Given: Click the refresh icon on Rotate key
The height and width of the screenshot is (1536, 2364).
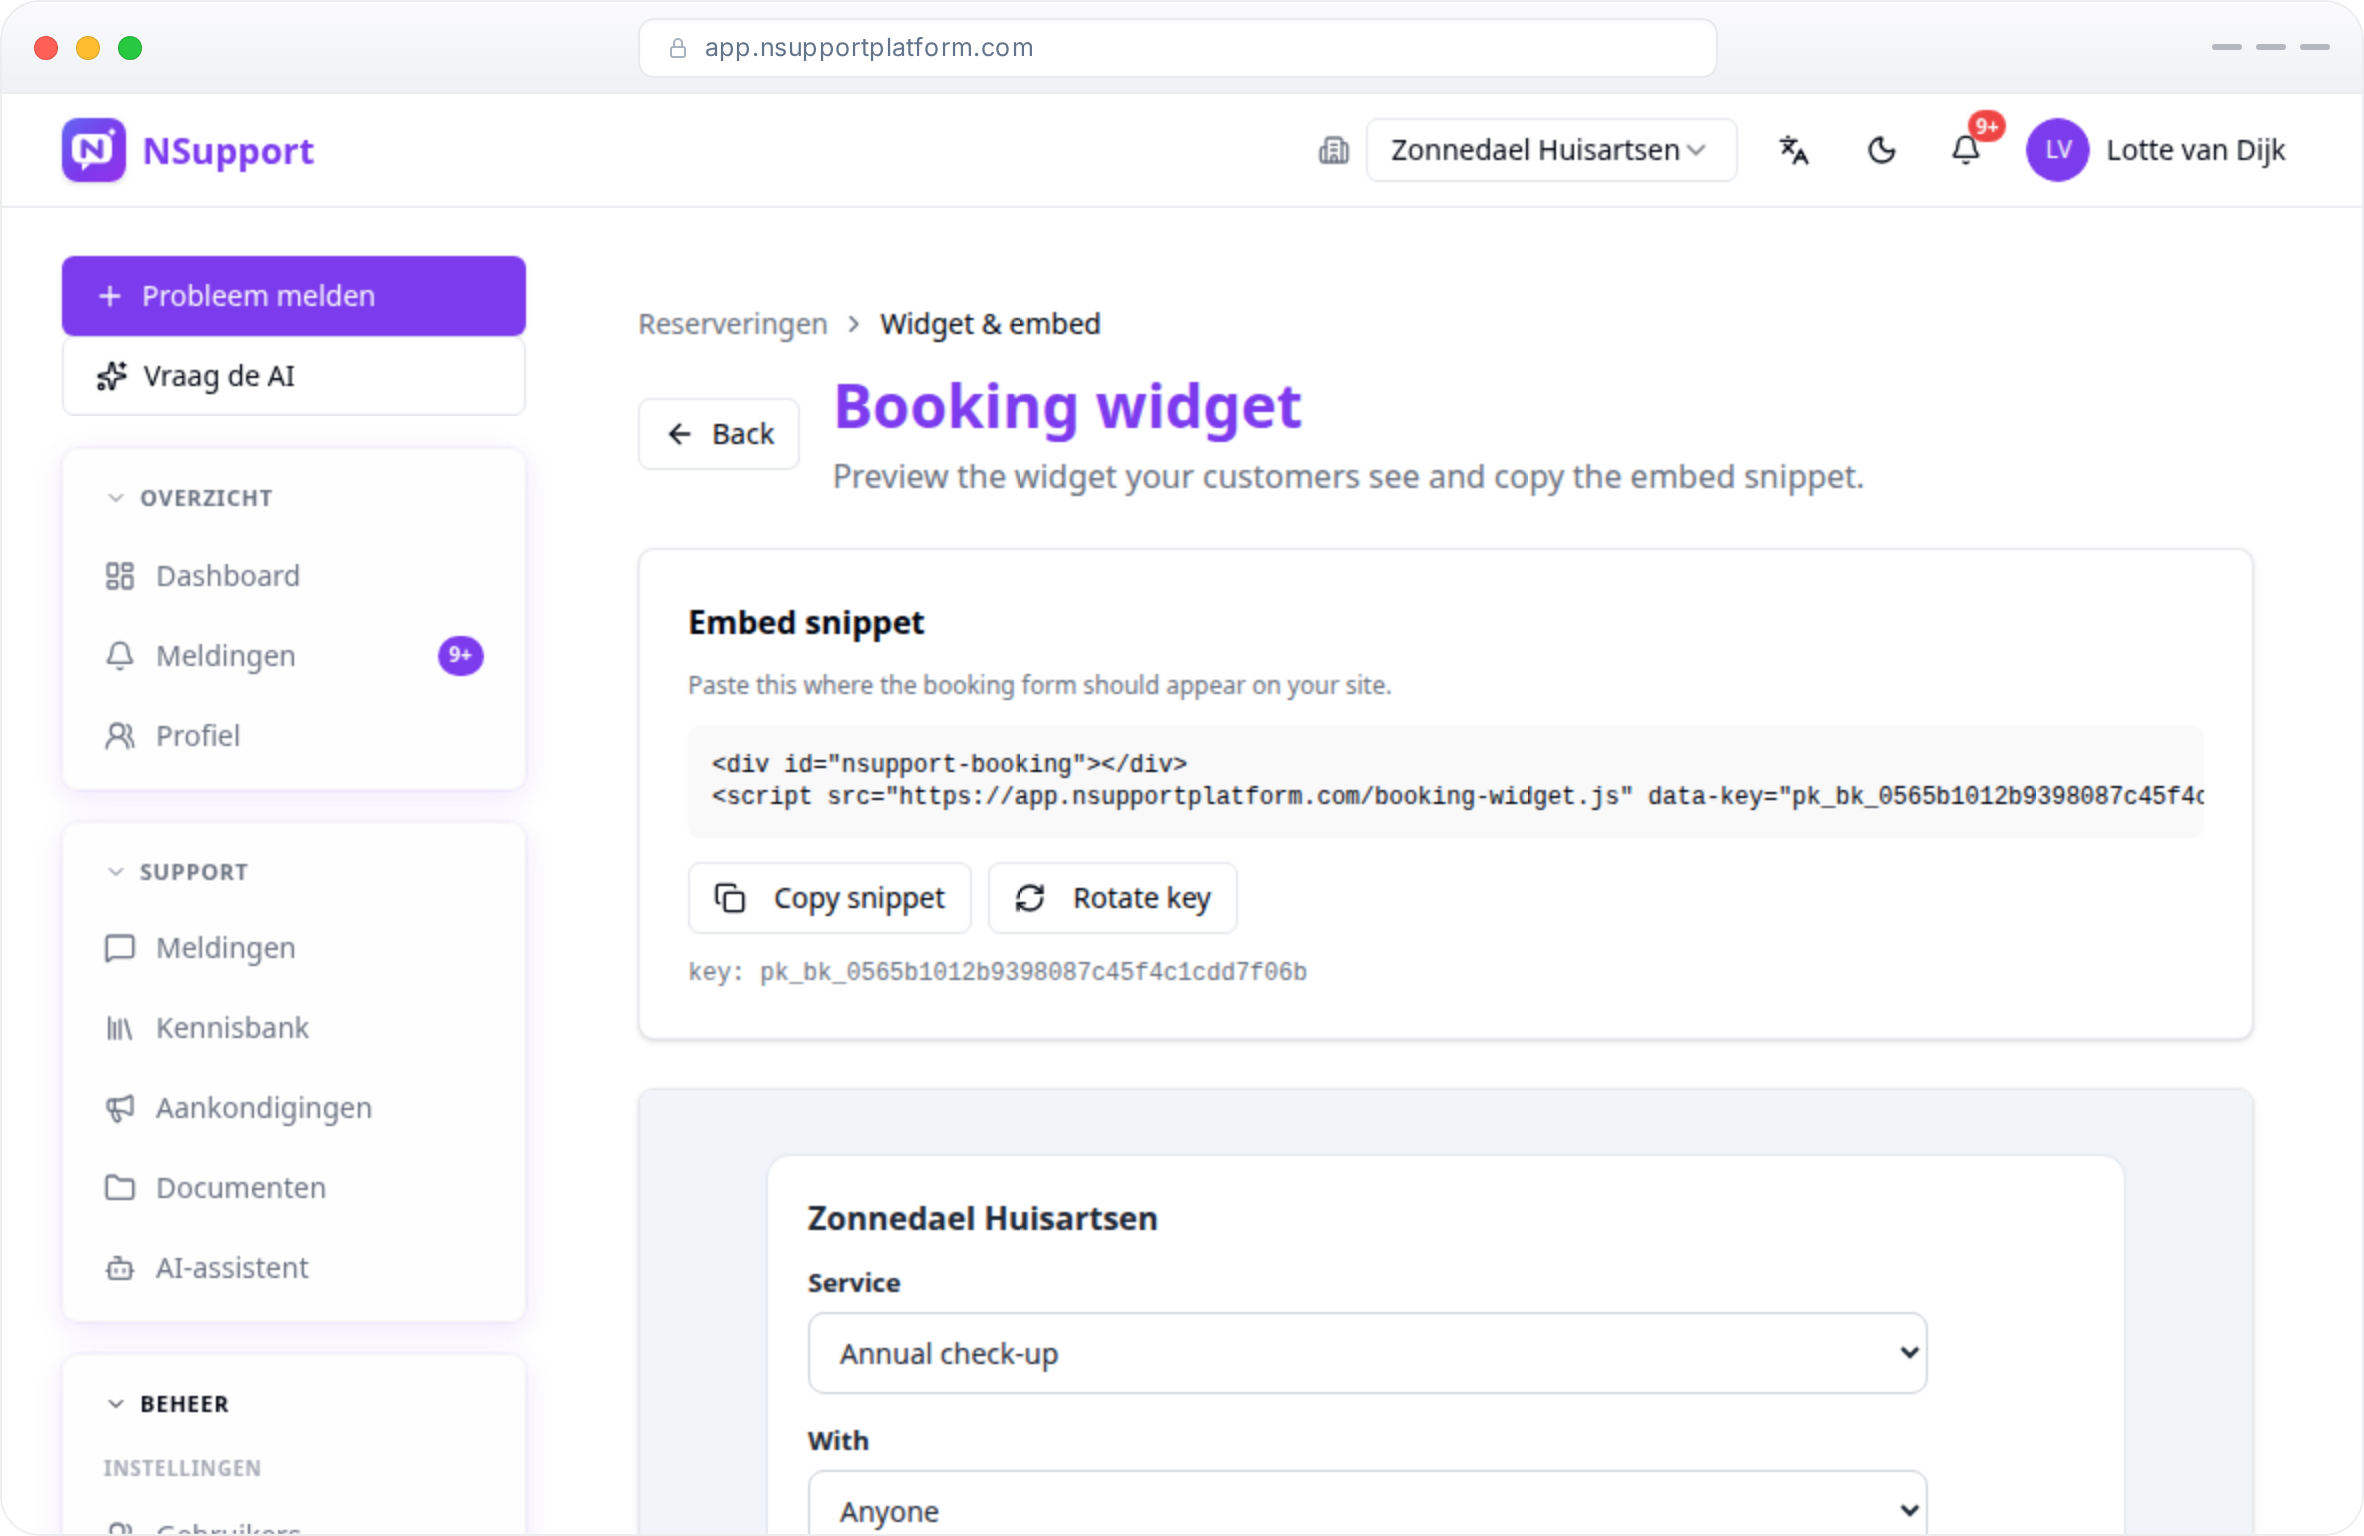Looking at the screenshot, I should tap(1030, 898).
